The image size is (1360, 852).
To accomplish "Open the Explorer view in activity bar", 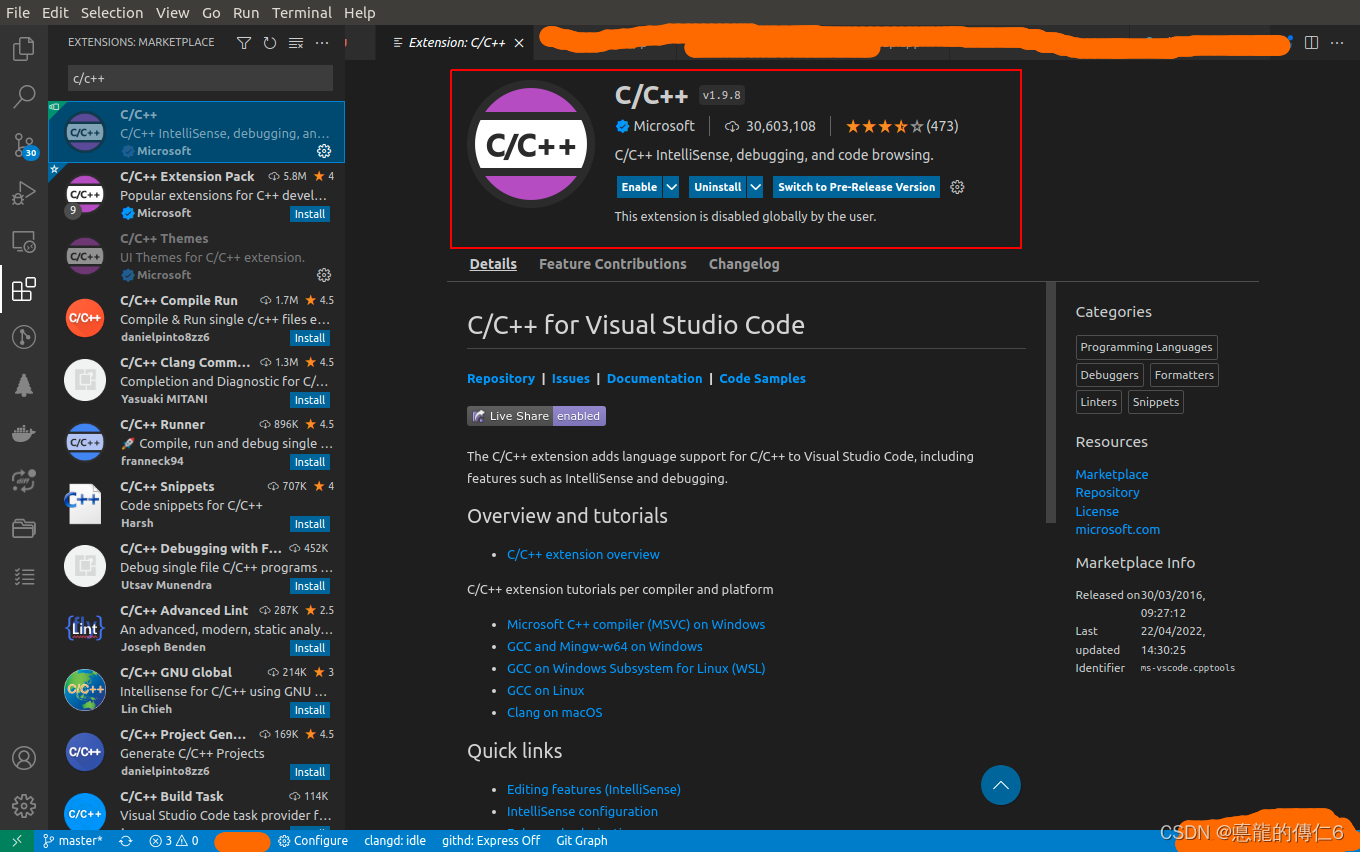I will point(24,49).
